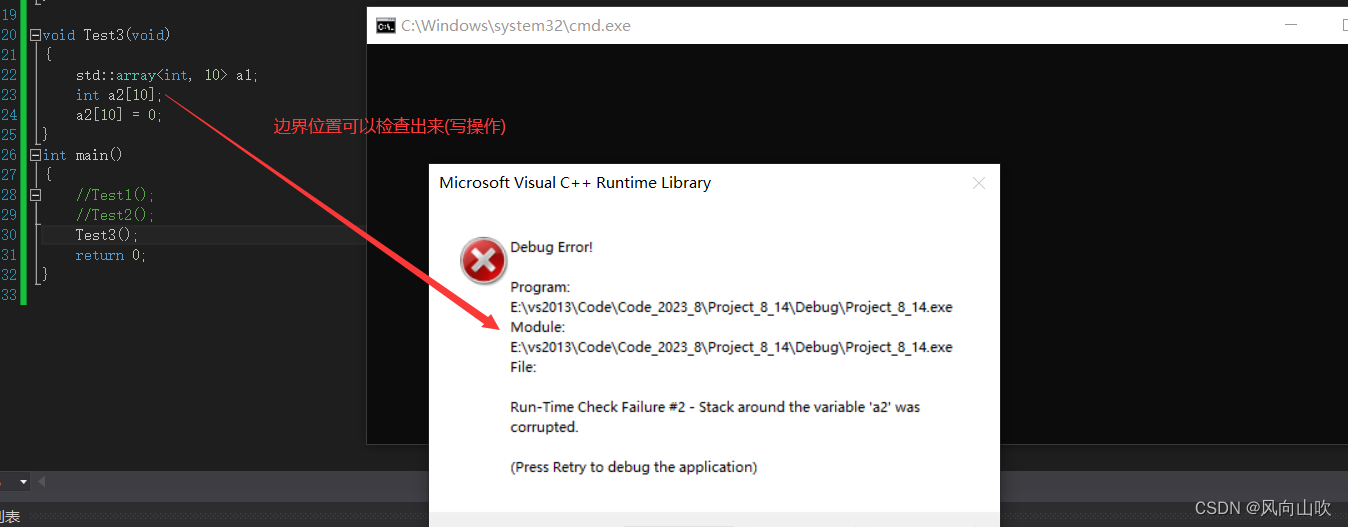Collapse the commented //Test1 block toggle
The width and height of the screenshot is (1348, 527).
pos(36,195)
